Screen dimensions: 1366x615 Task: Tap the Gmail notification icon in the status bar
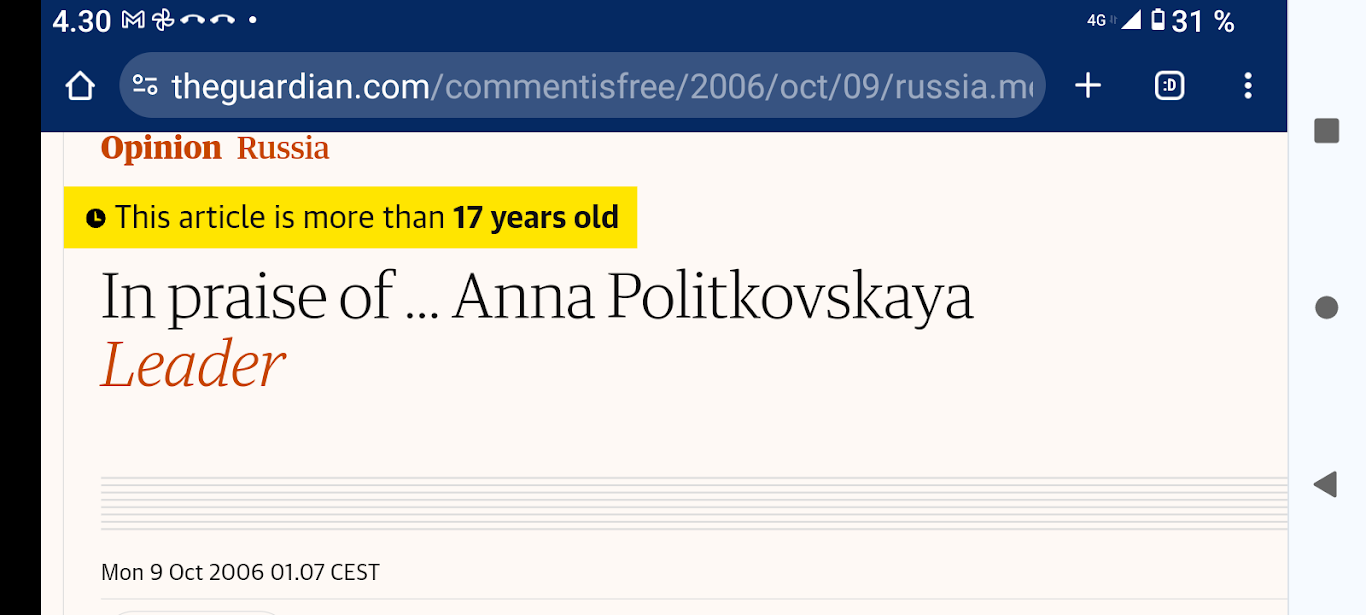pyautogui.click(x=133, y=20)
